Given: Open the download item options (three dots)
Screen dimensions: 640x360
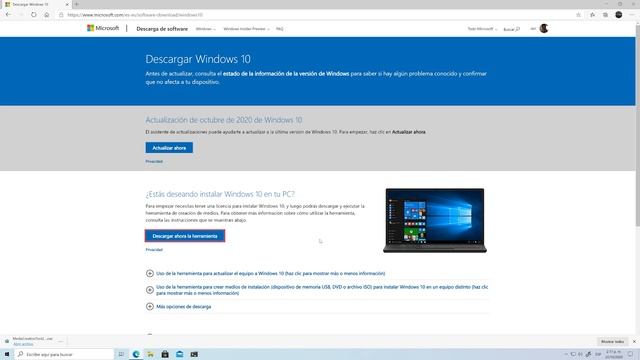Looking at the screenshot, I should pos(61,341).
